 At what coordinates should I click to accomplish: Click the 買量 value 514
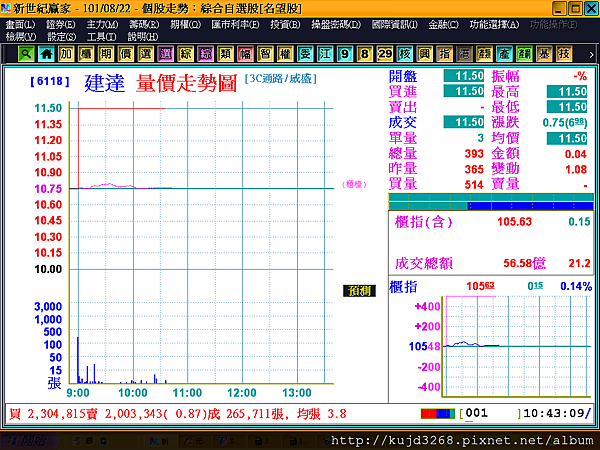click(x=474, y=185)
